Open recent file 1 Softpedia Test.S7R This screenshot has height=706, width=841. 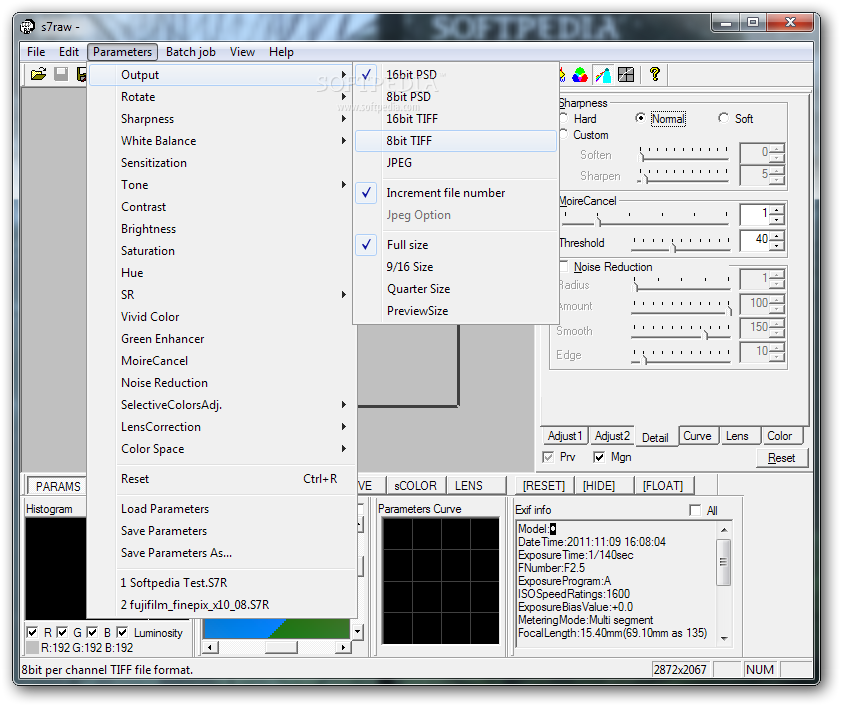222,583
